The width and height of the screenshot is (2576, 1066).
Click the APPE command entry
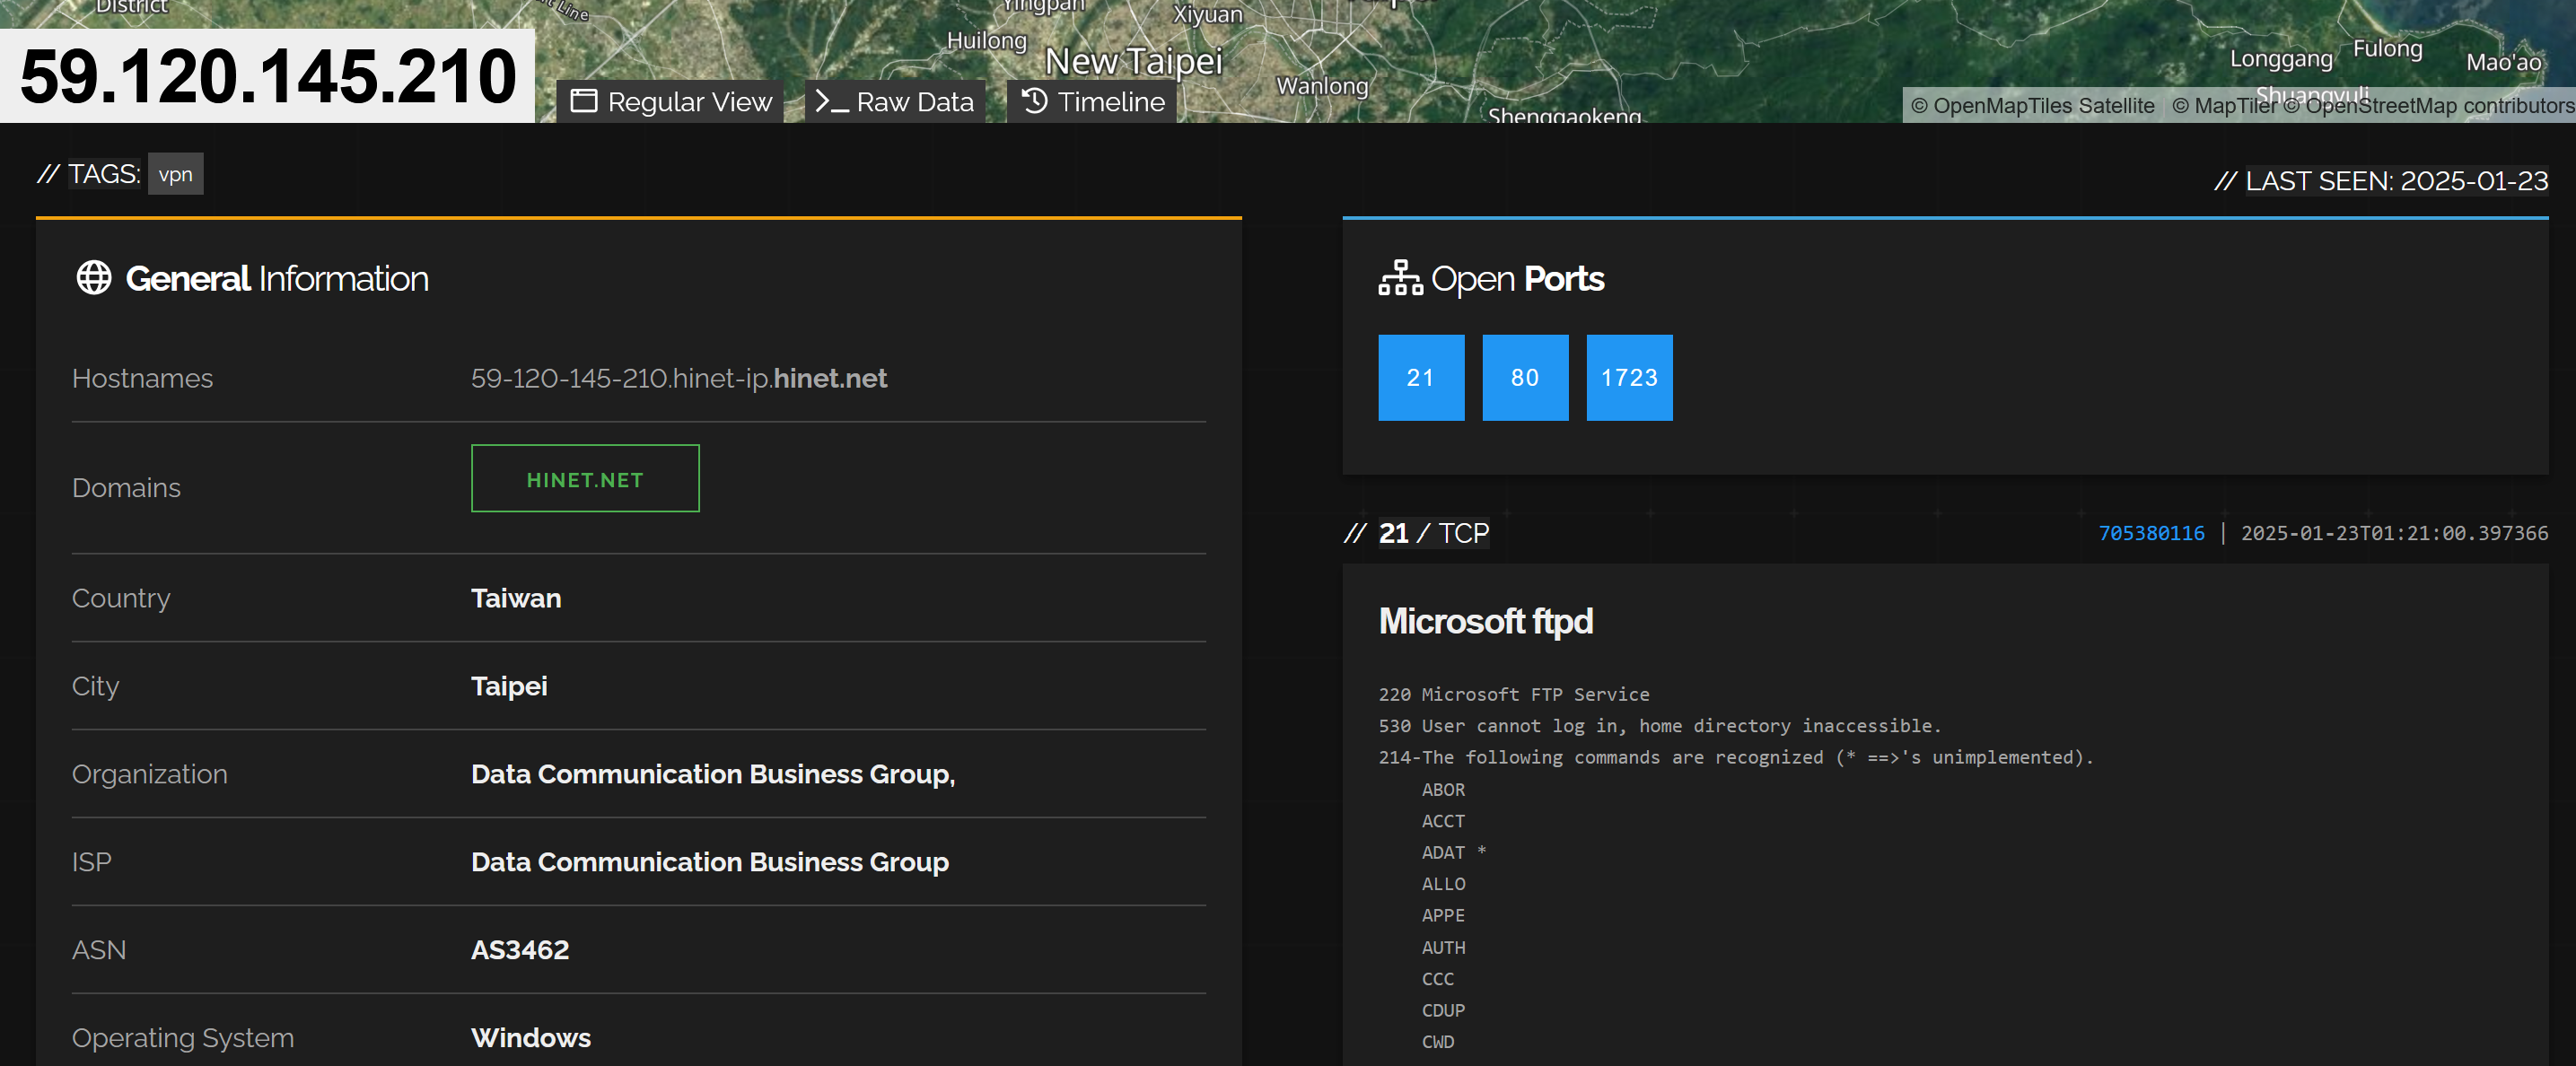pyautogui.click(x=1443, y=915)
